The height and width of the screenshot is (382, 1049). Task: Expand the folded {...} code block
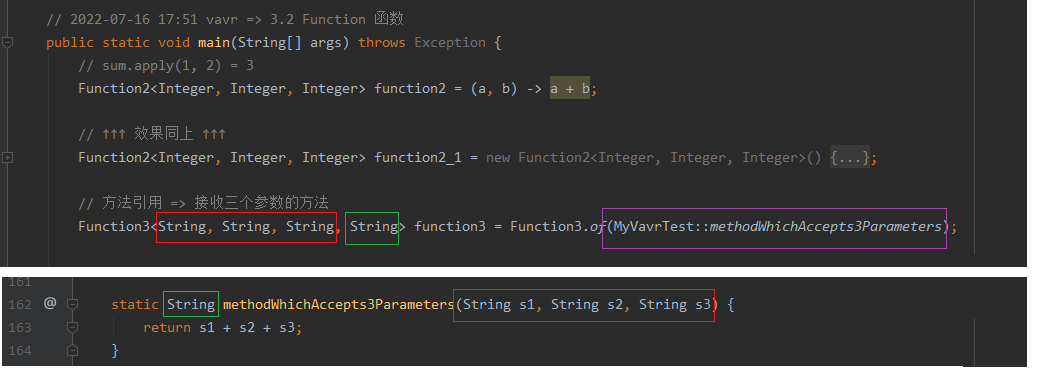coord(850,157)
